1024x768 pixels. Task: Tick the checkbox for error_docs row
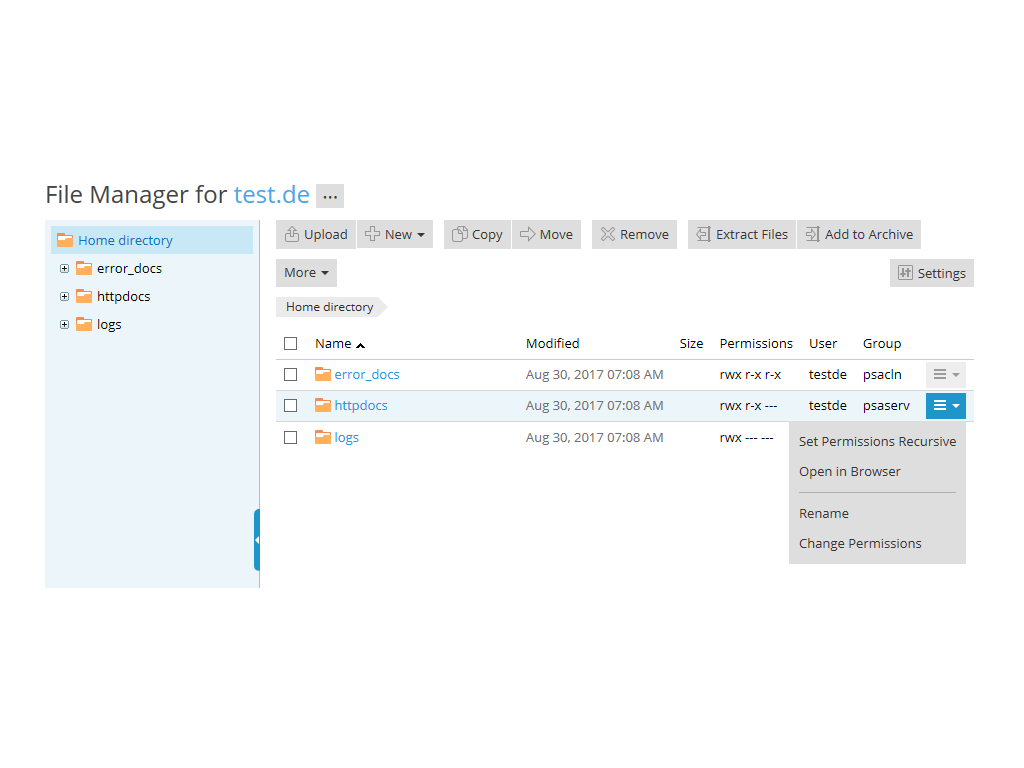coord(290,374)
